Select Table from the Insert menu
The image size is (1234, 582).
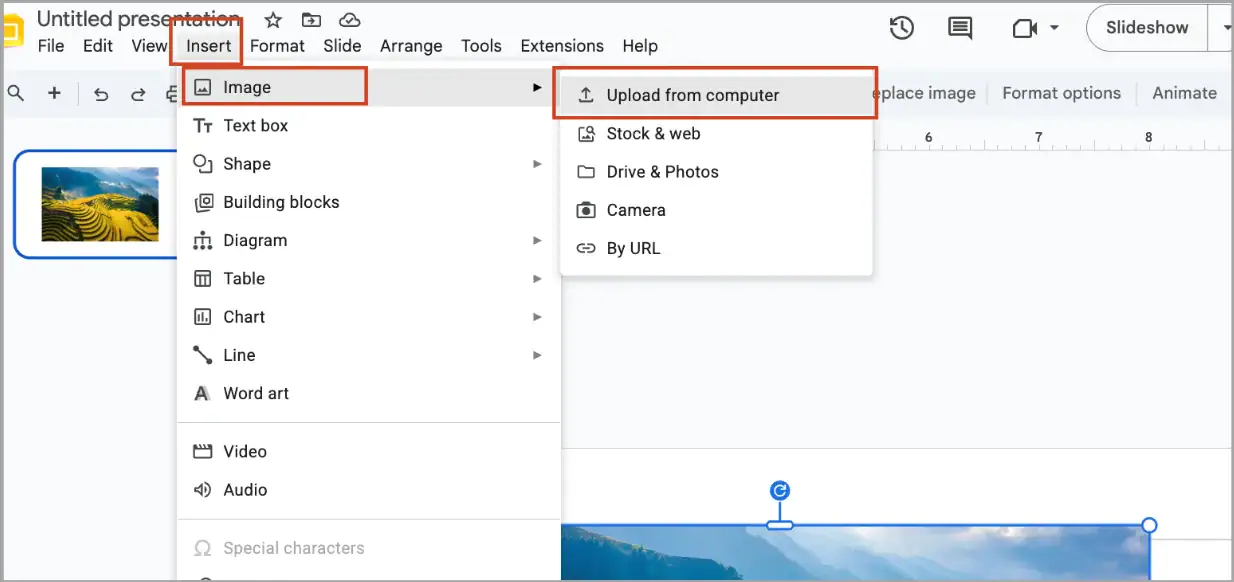[x=369, y=279]
